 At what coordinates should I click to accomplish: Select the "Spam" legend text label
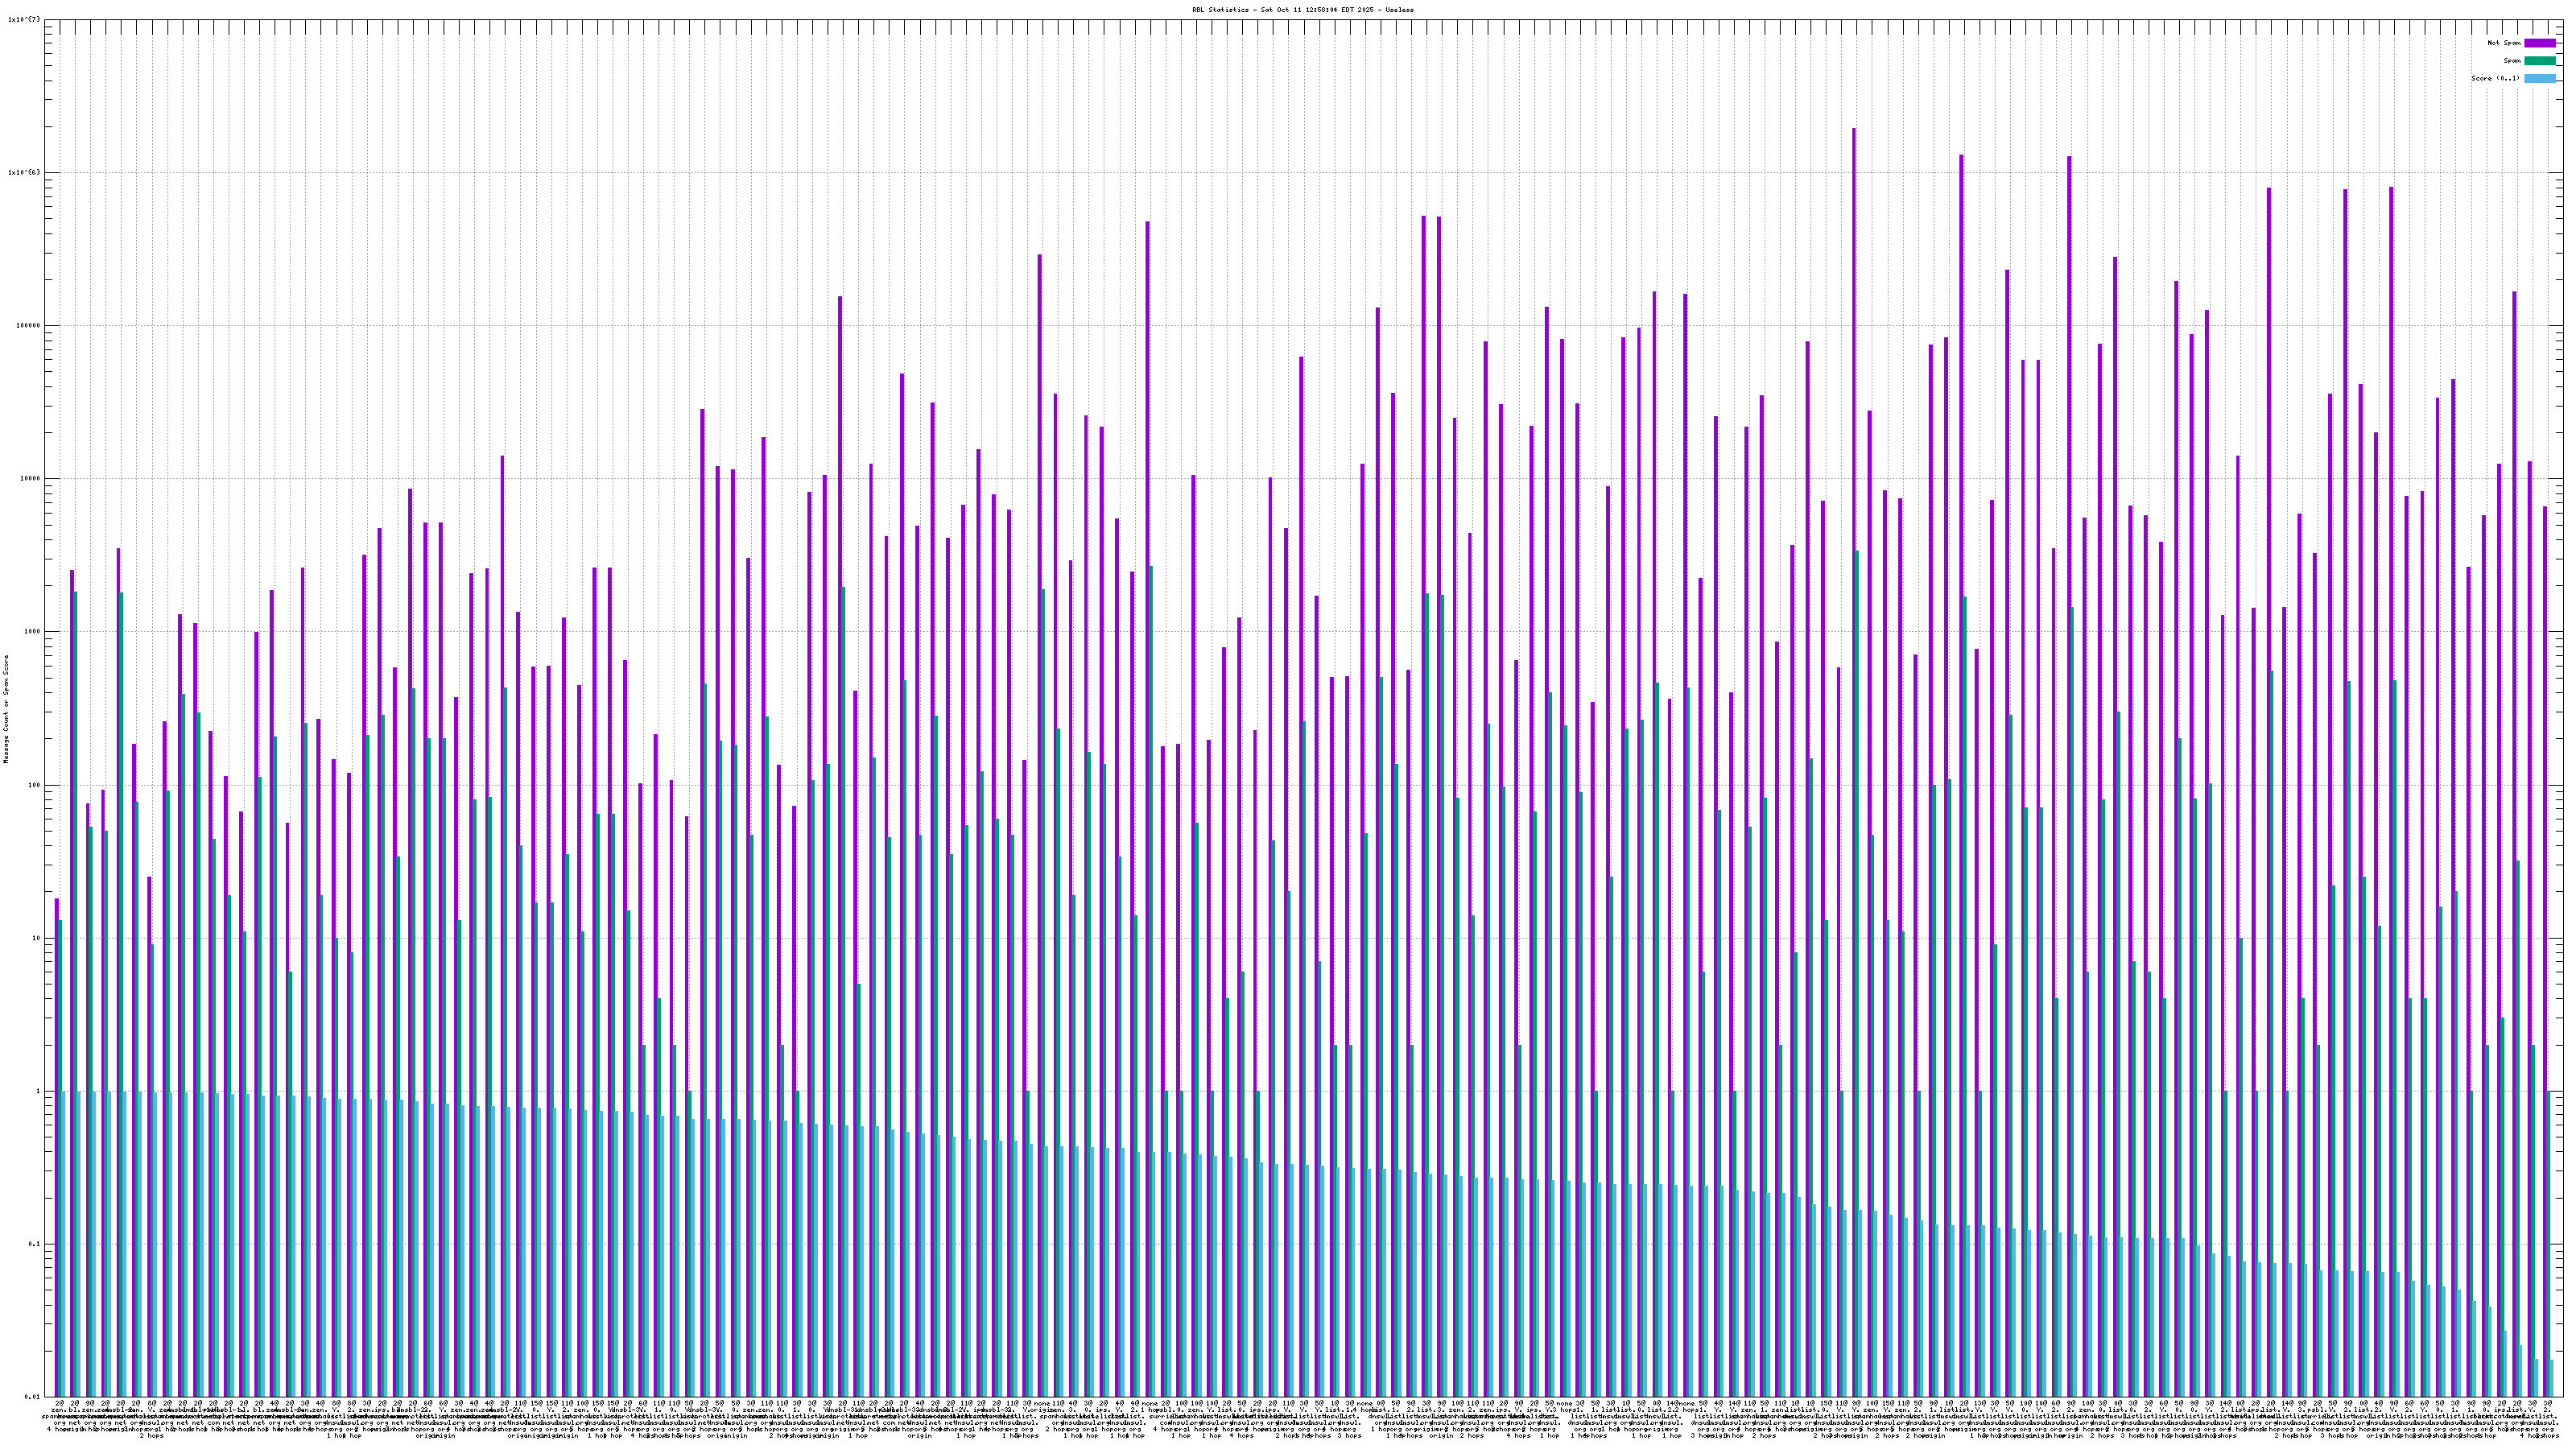[2512, 61]
